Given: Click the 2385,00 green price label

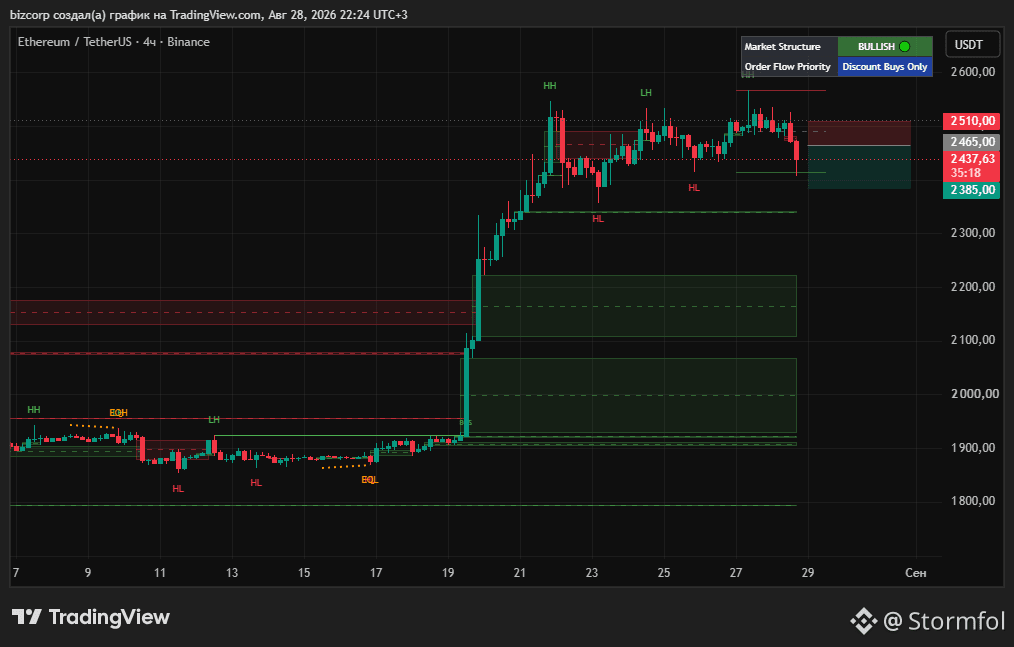Looking at the screenshot, I should pyautogui.click(x=971, y=190).
